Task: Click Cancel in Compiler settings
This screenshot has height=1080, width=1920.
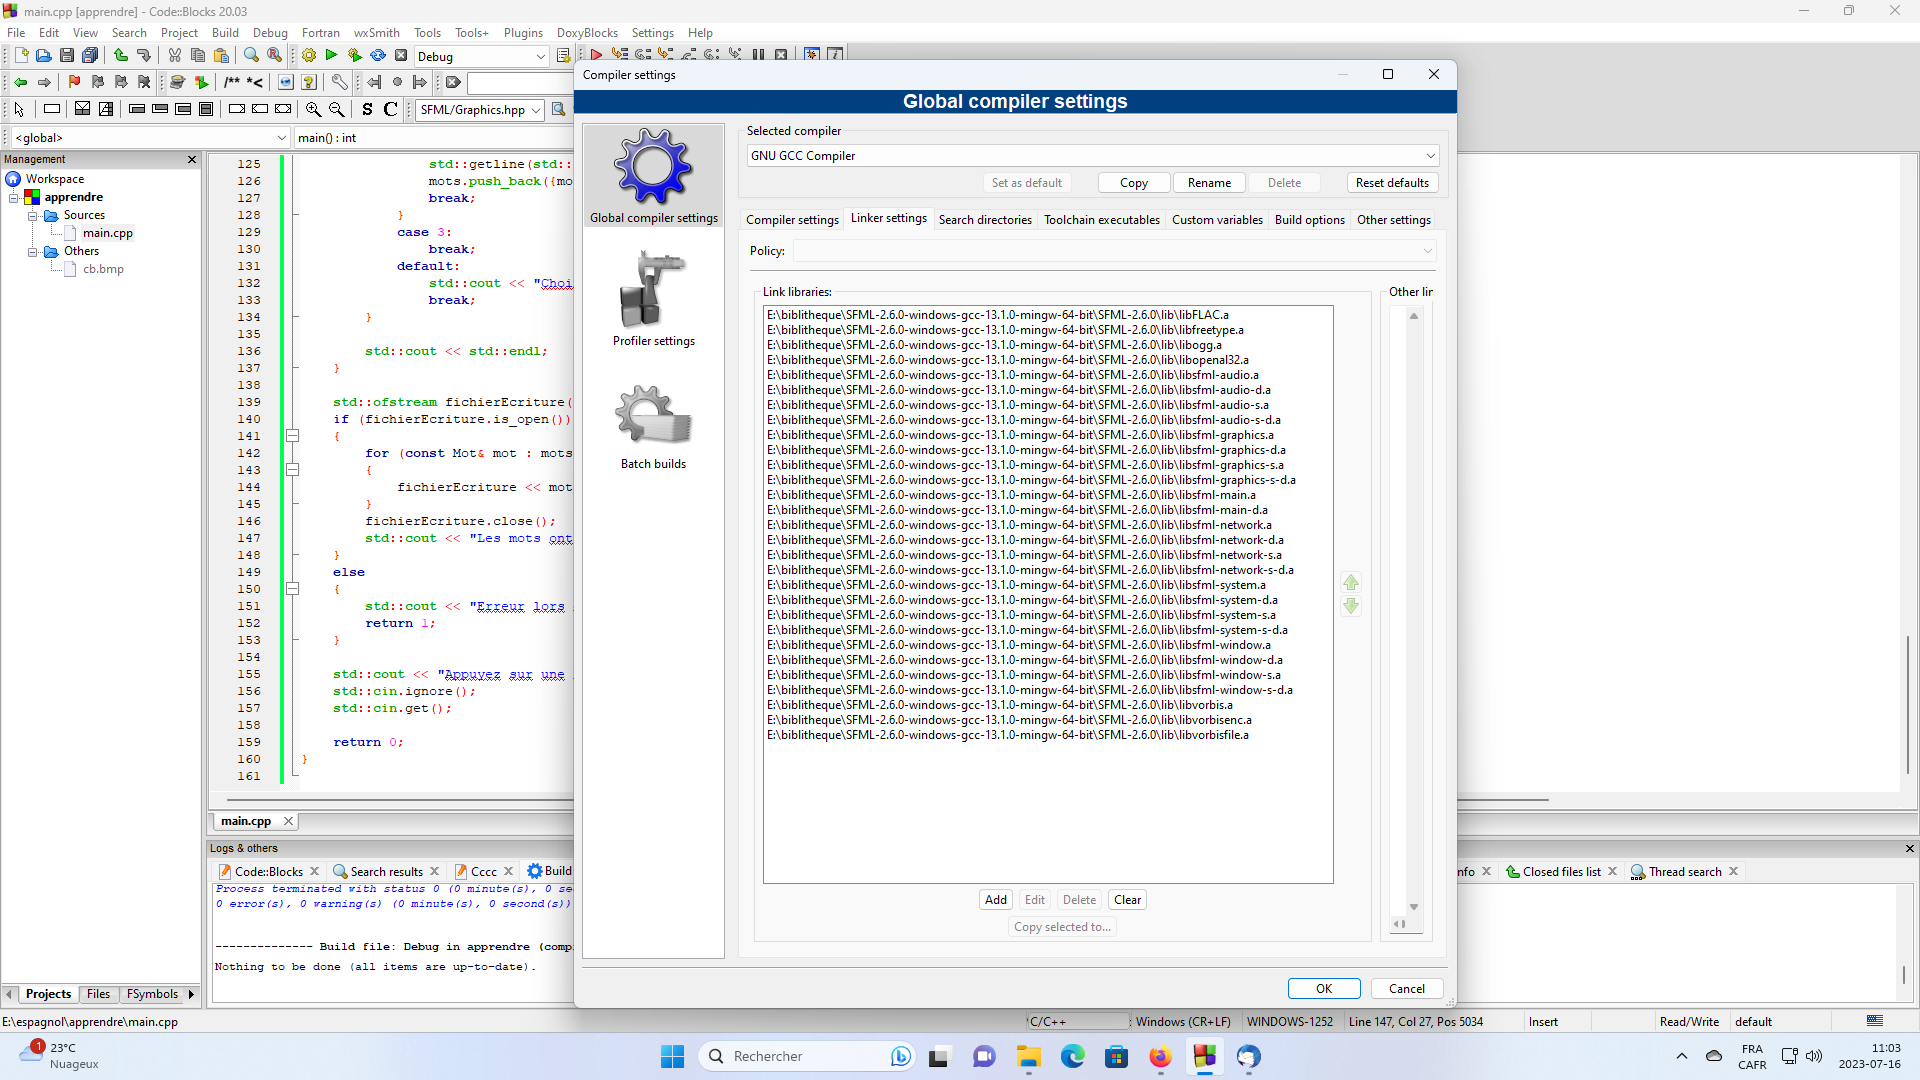Action: 1407,989
